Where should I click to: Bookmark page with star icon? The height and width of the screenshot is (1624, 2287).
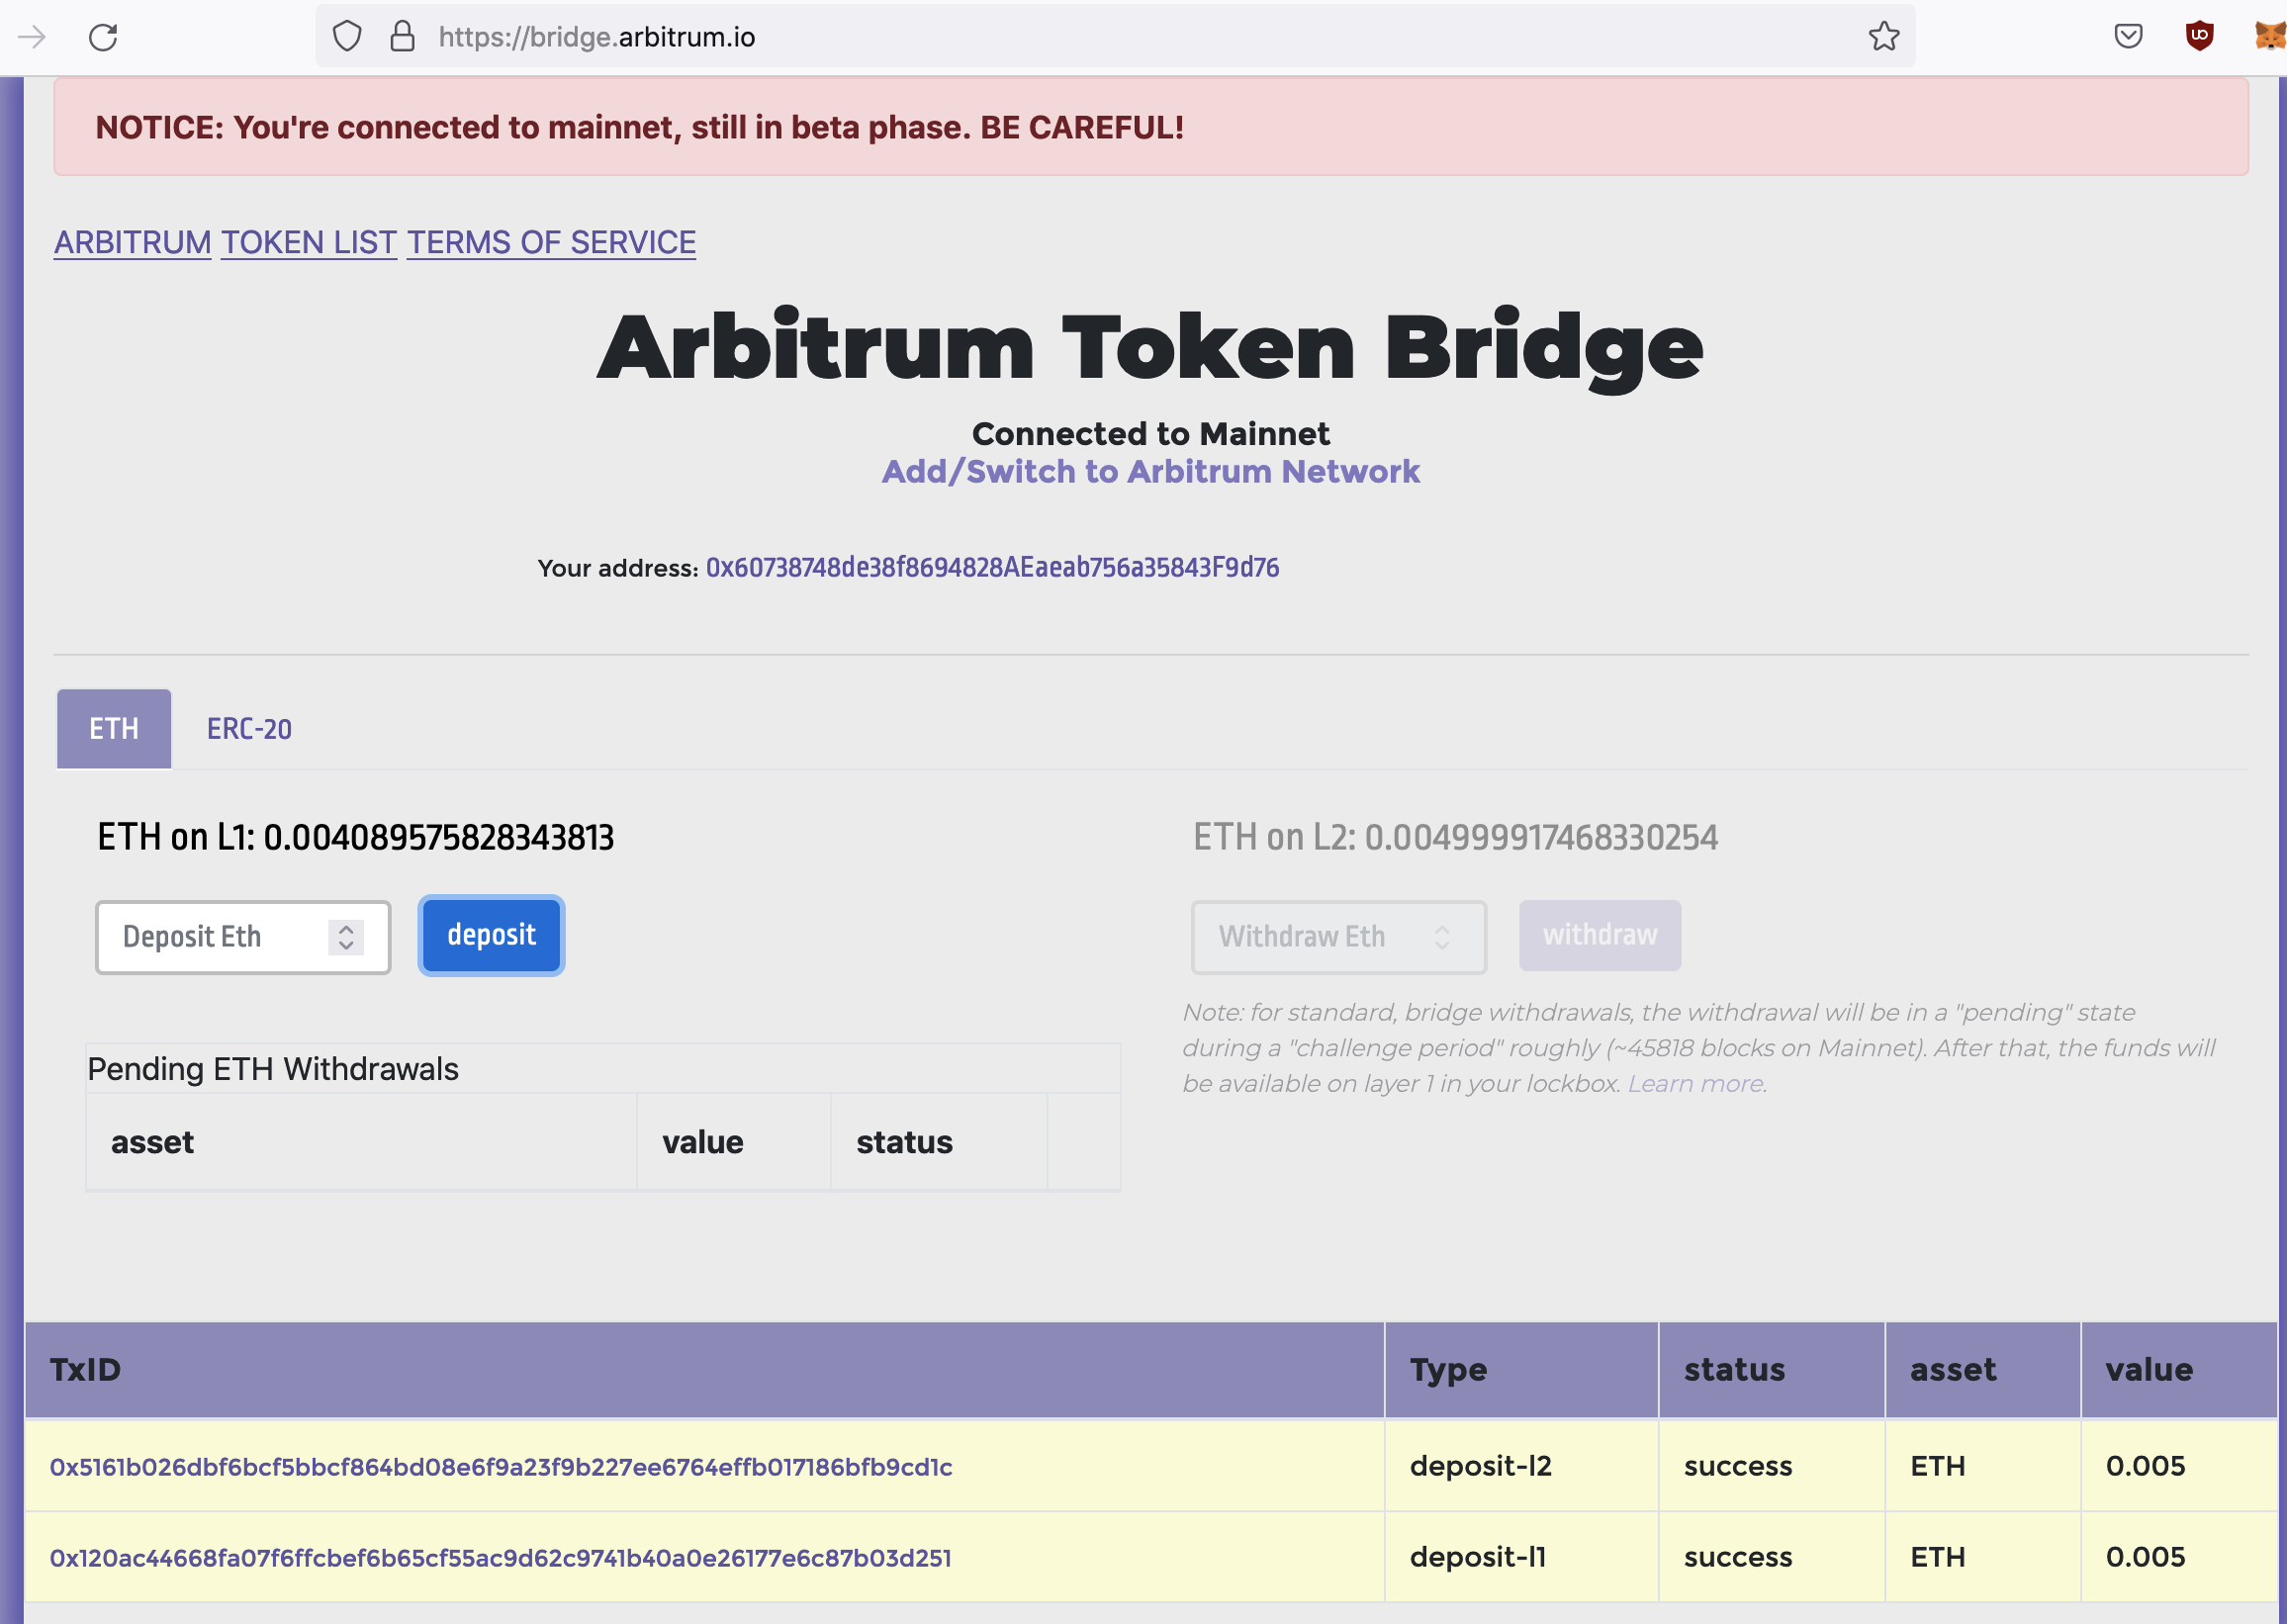click(x=1883, y=37)
